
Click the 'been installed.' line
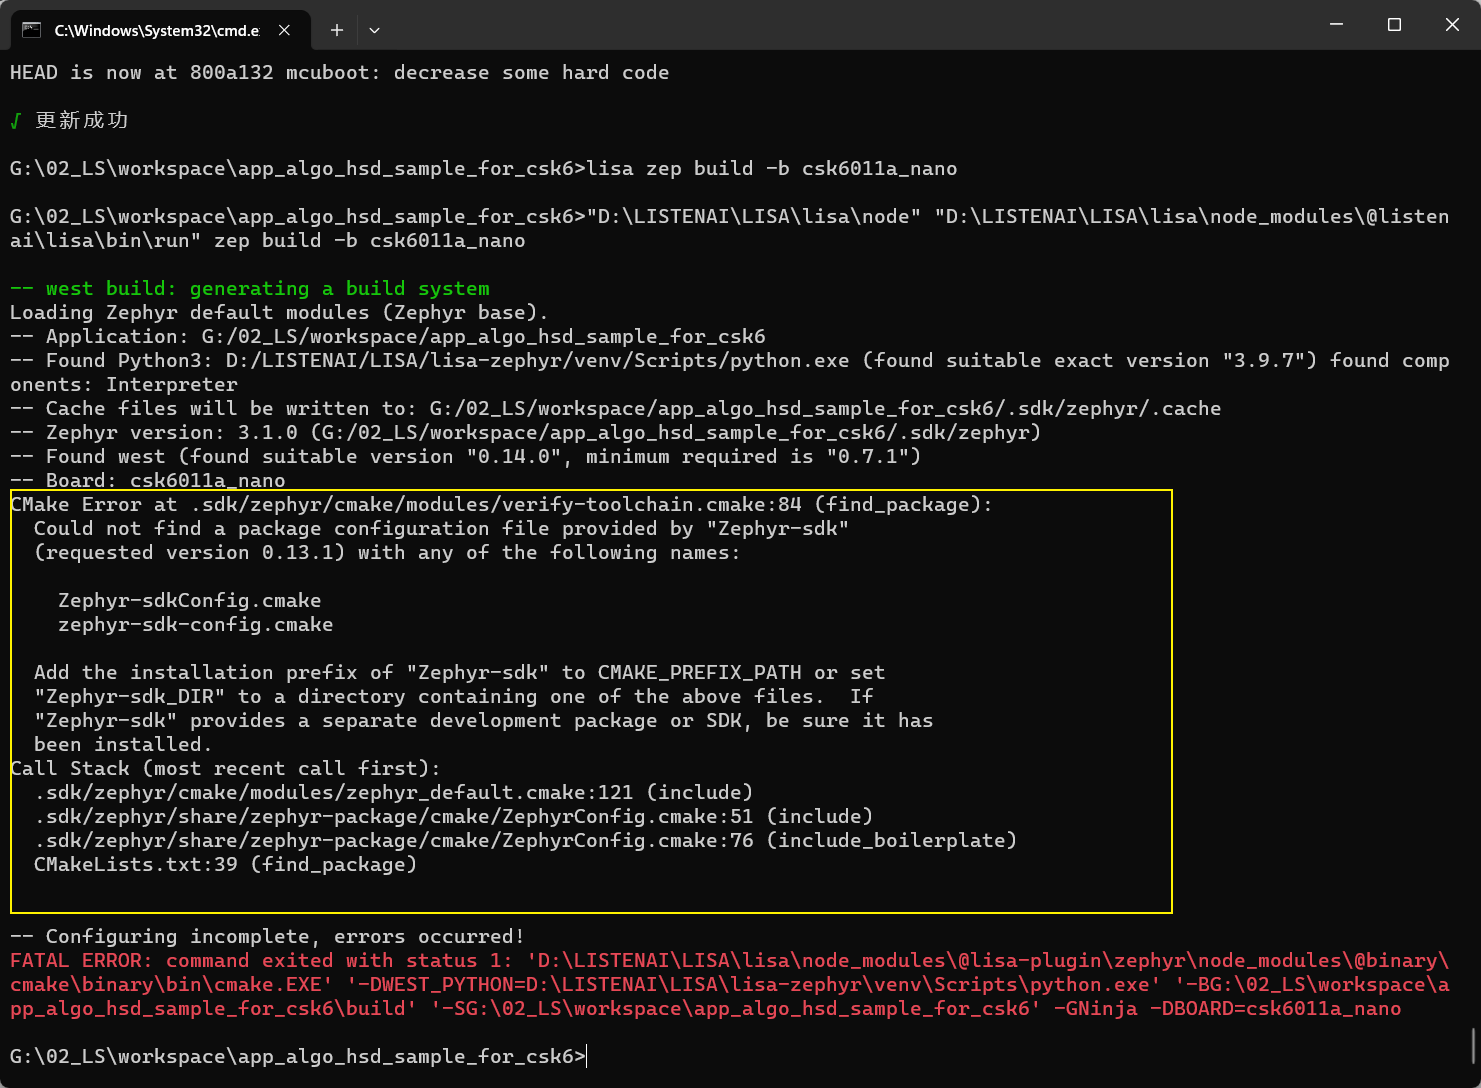tap(124, 744)
